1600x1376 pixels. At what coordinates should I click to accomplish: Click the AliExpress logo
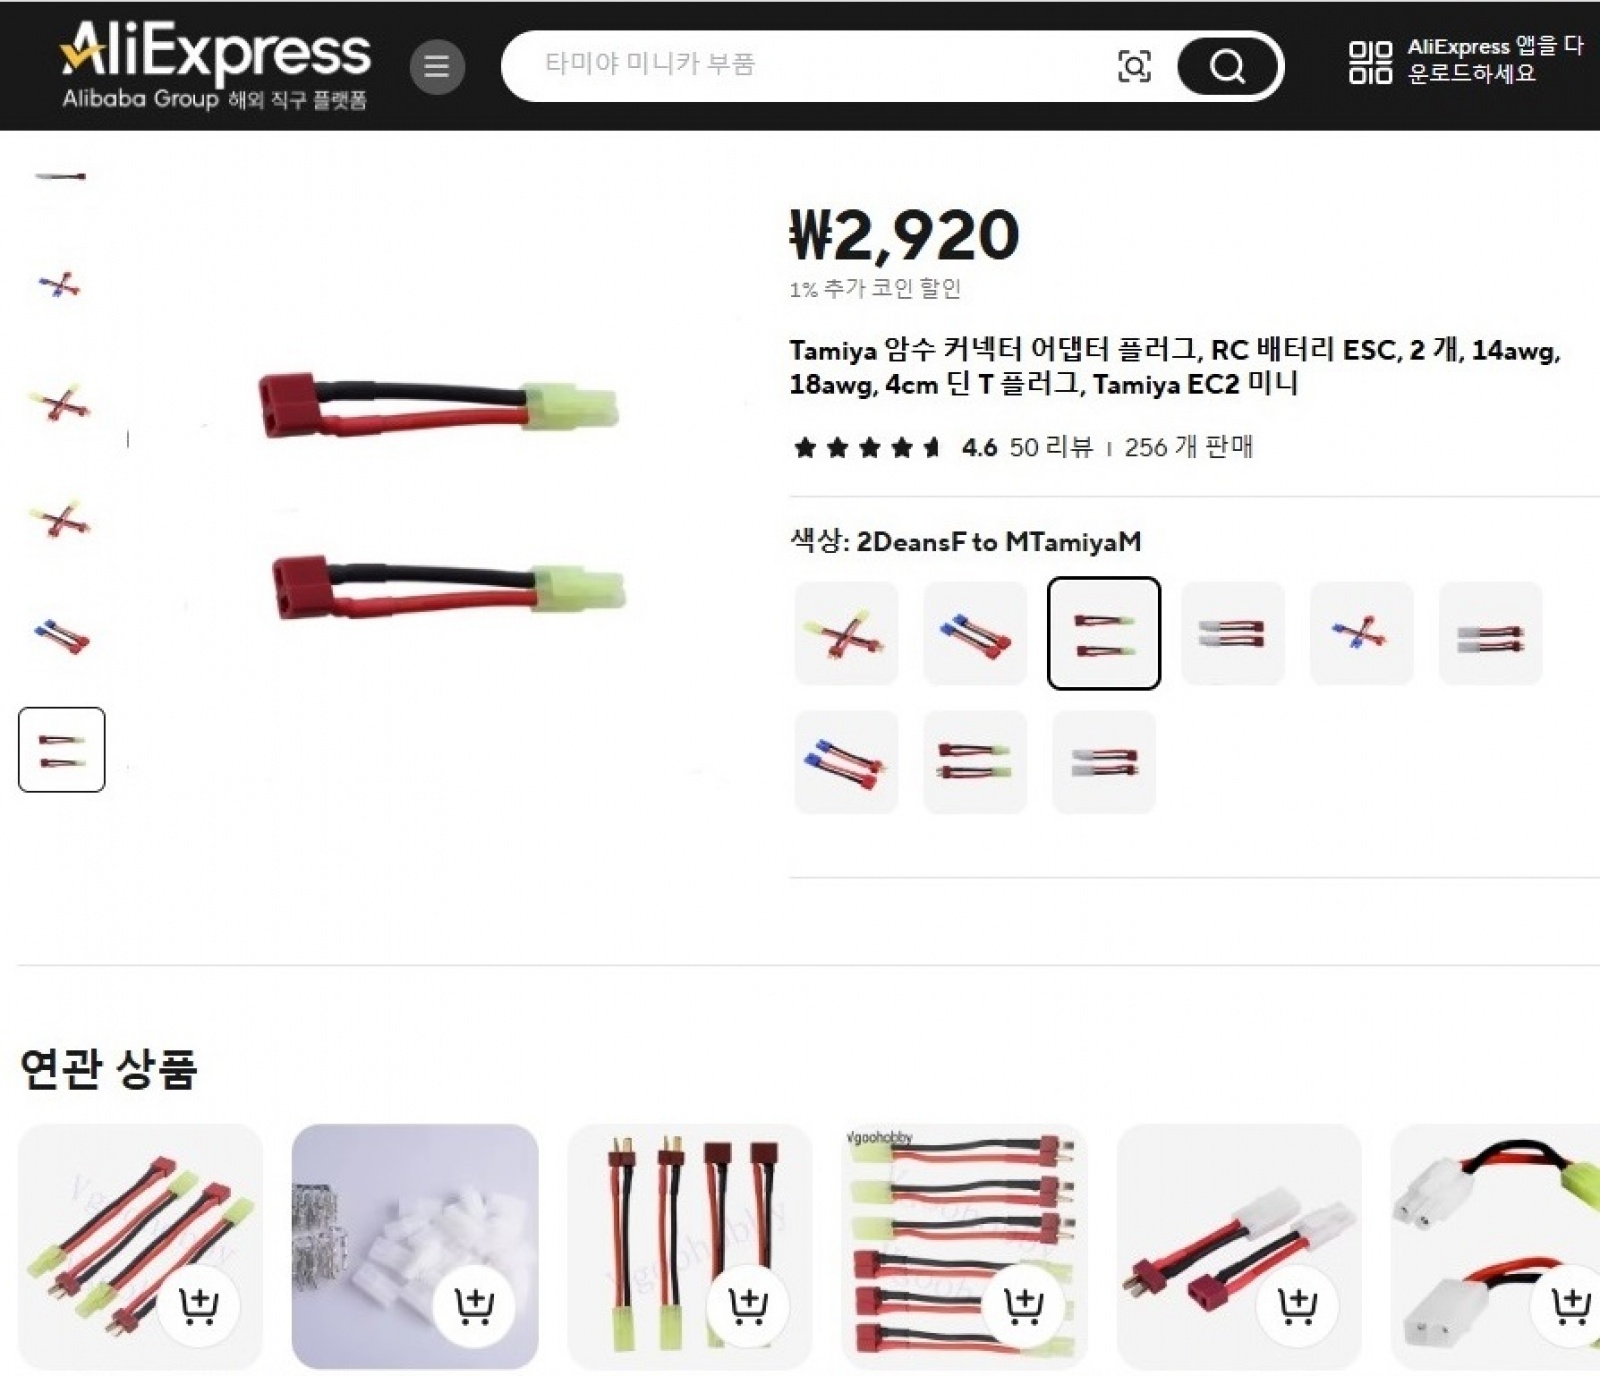(x=215, y=65)
